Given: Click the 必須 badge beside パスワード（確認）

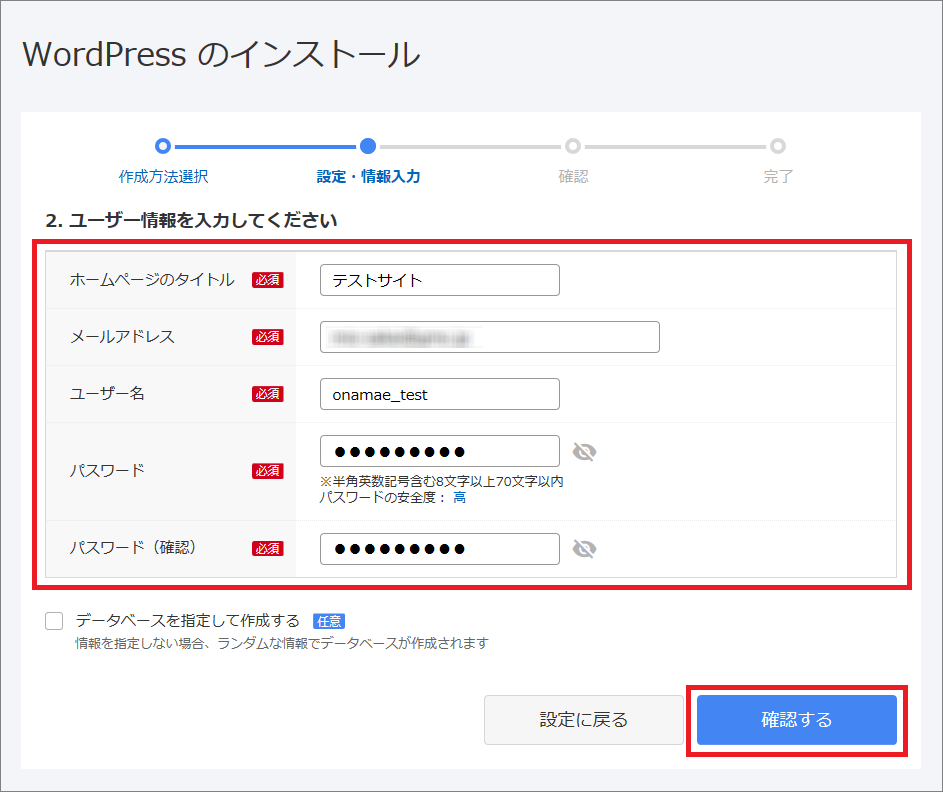Looking at the screenshot, I should (268, 548).
